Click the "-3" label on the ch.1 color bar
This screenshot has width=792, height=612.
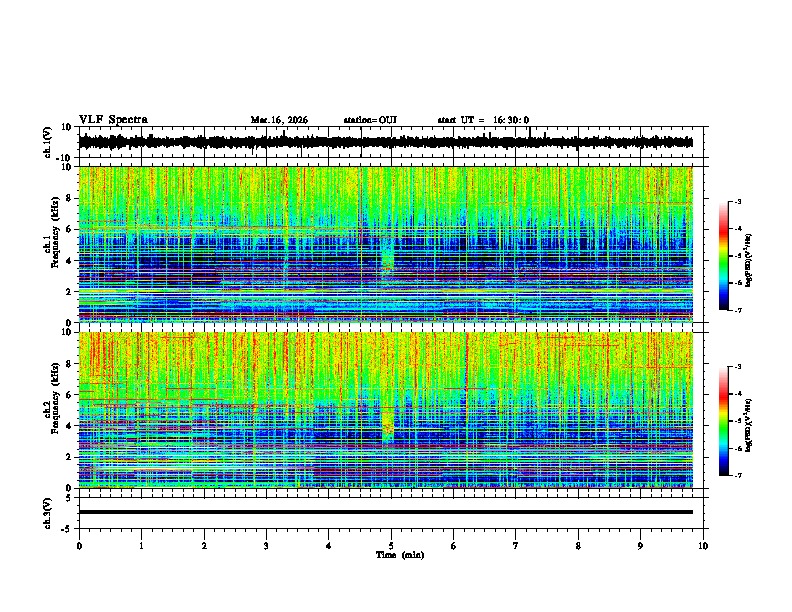(737, 201)
